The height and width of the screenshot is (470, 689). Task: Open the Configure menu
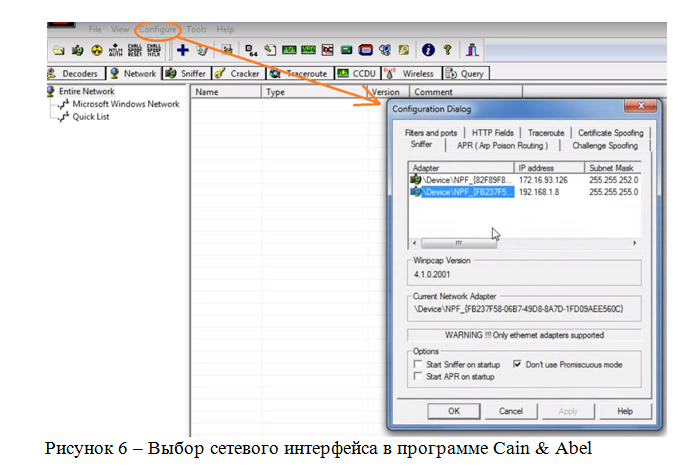tap(158, 29)
